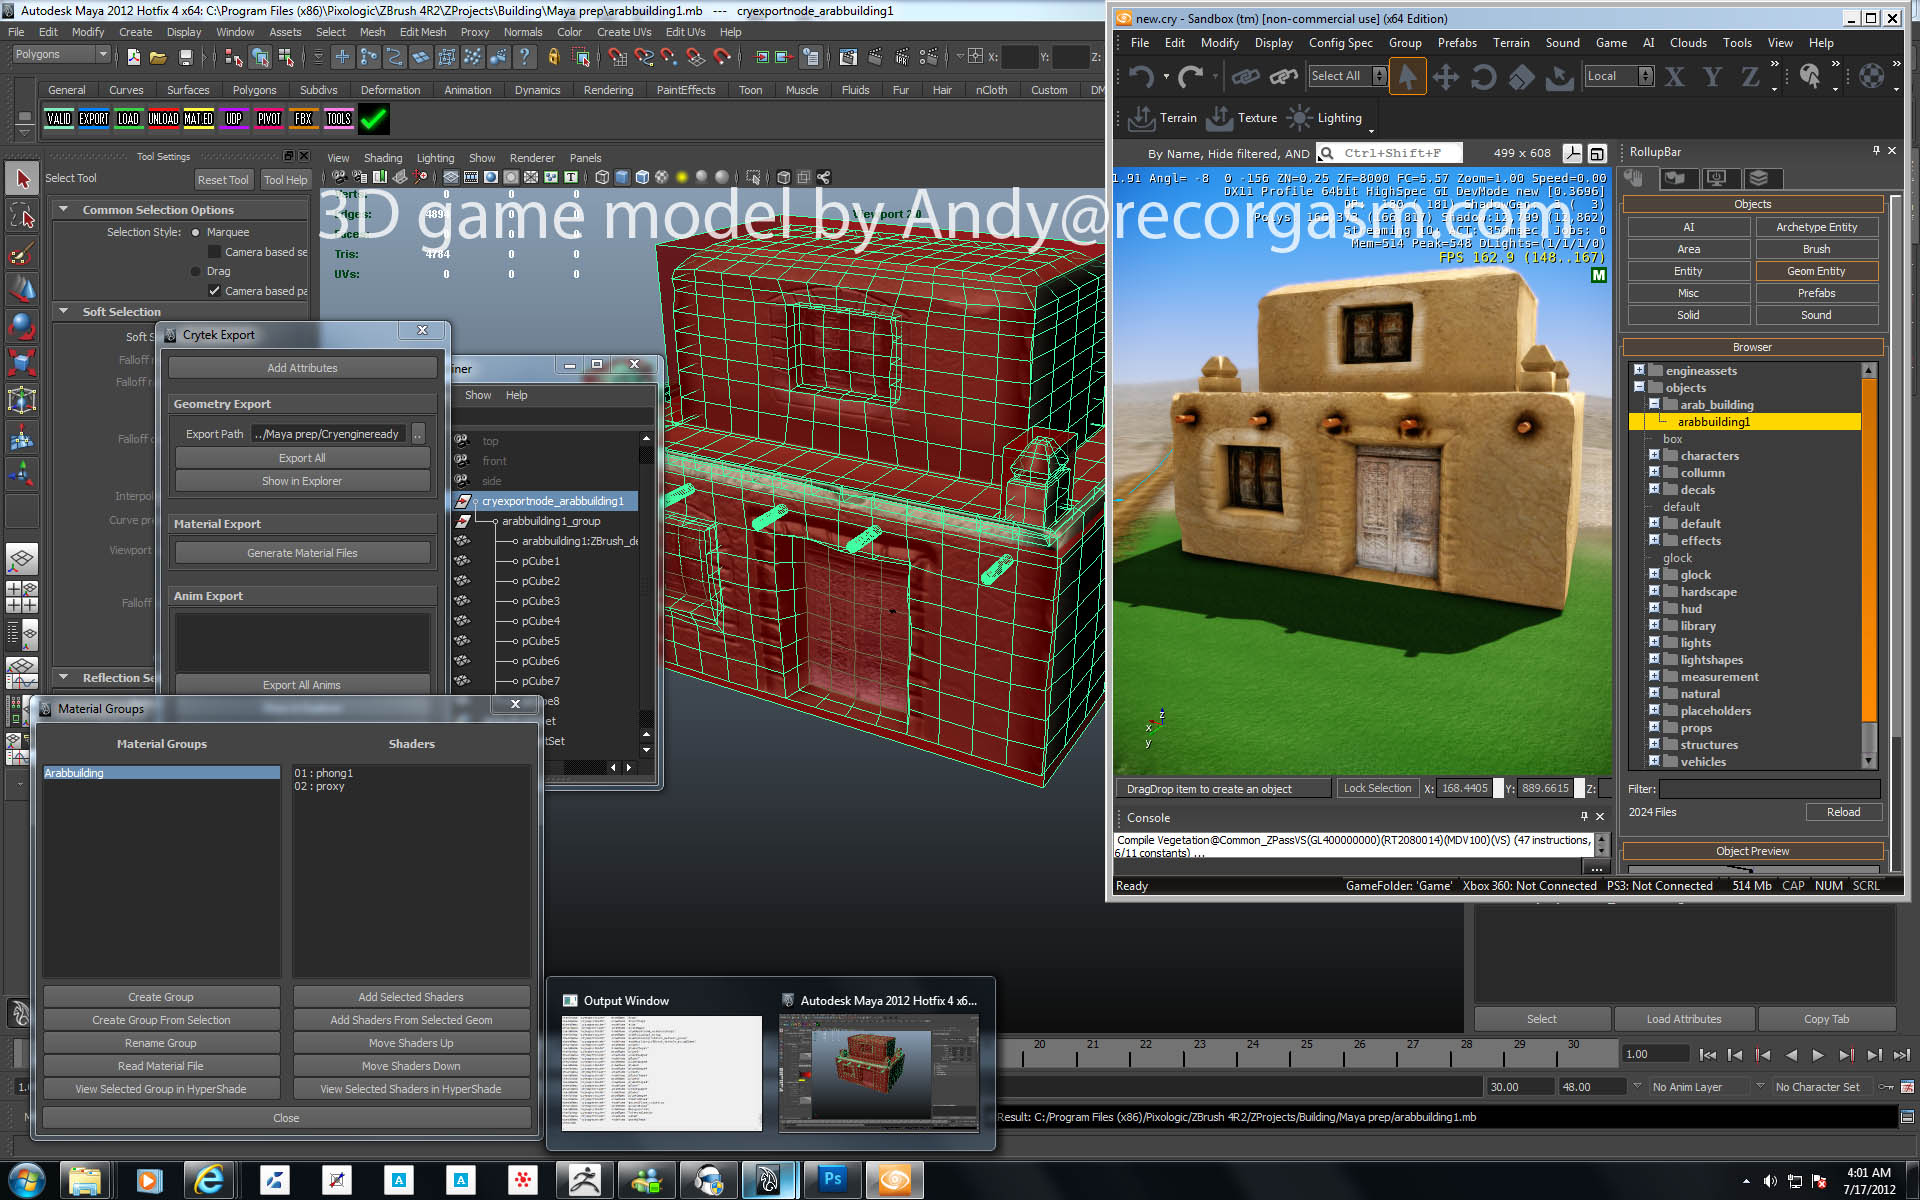Select the Move cross-arrows tool in Sandbox

pos(1445,76)
